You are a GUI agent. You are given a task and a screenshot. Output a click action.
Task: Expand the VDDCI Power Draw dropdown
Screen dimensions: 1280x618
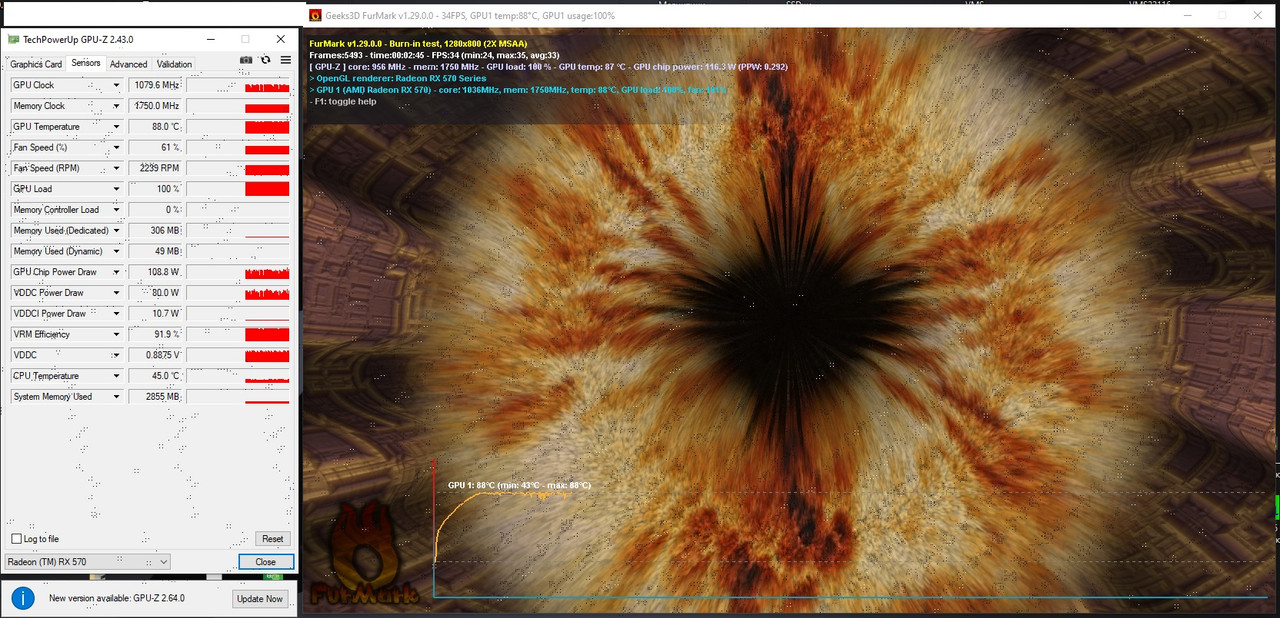click(116, 314)
